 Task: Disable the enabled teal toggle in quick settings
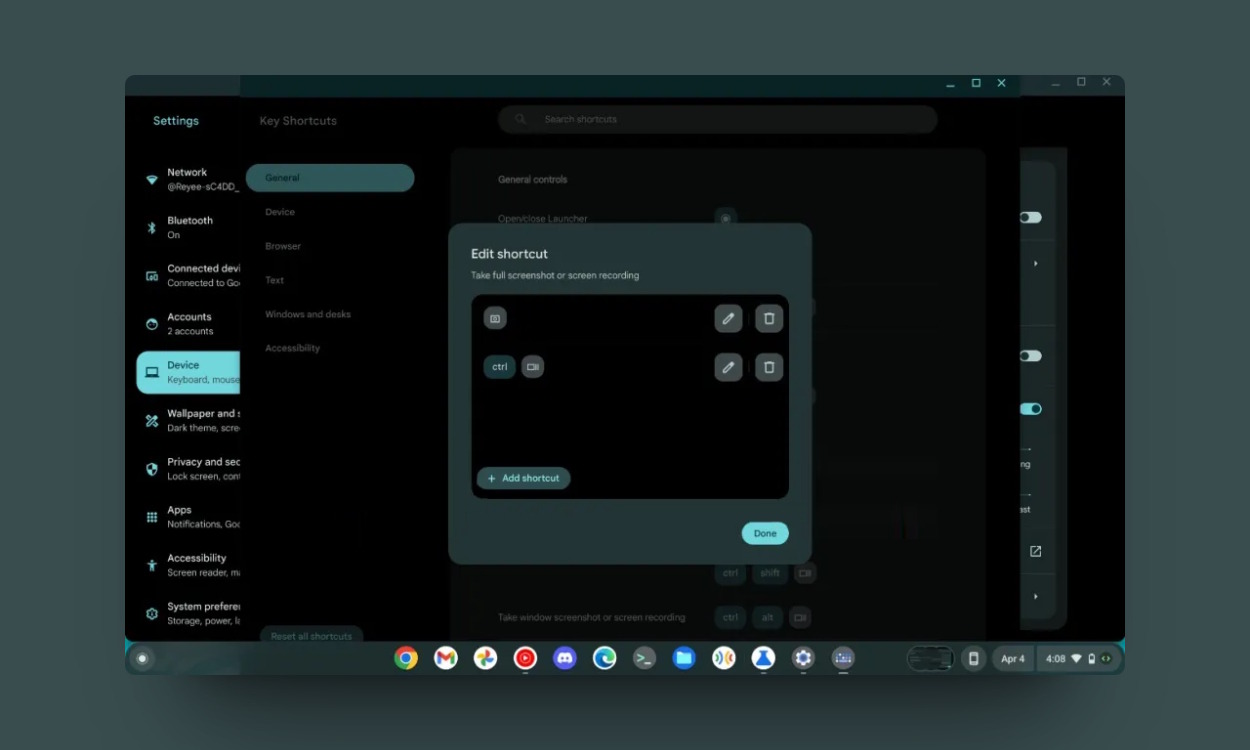point(1033,408)
